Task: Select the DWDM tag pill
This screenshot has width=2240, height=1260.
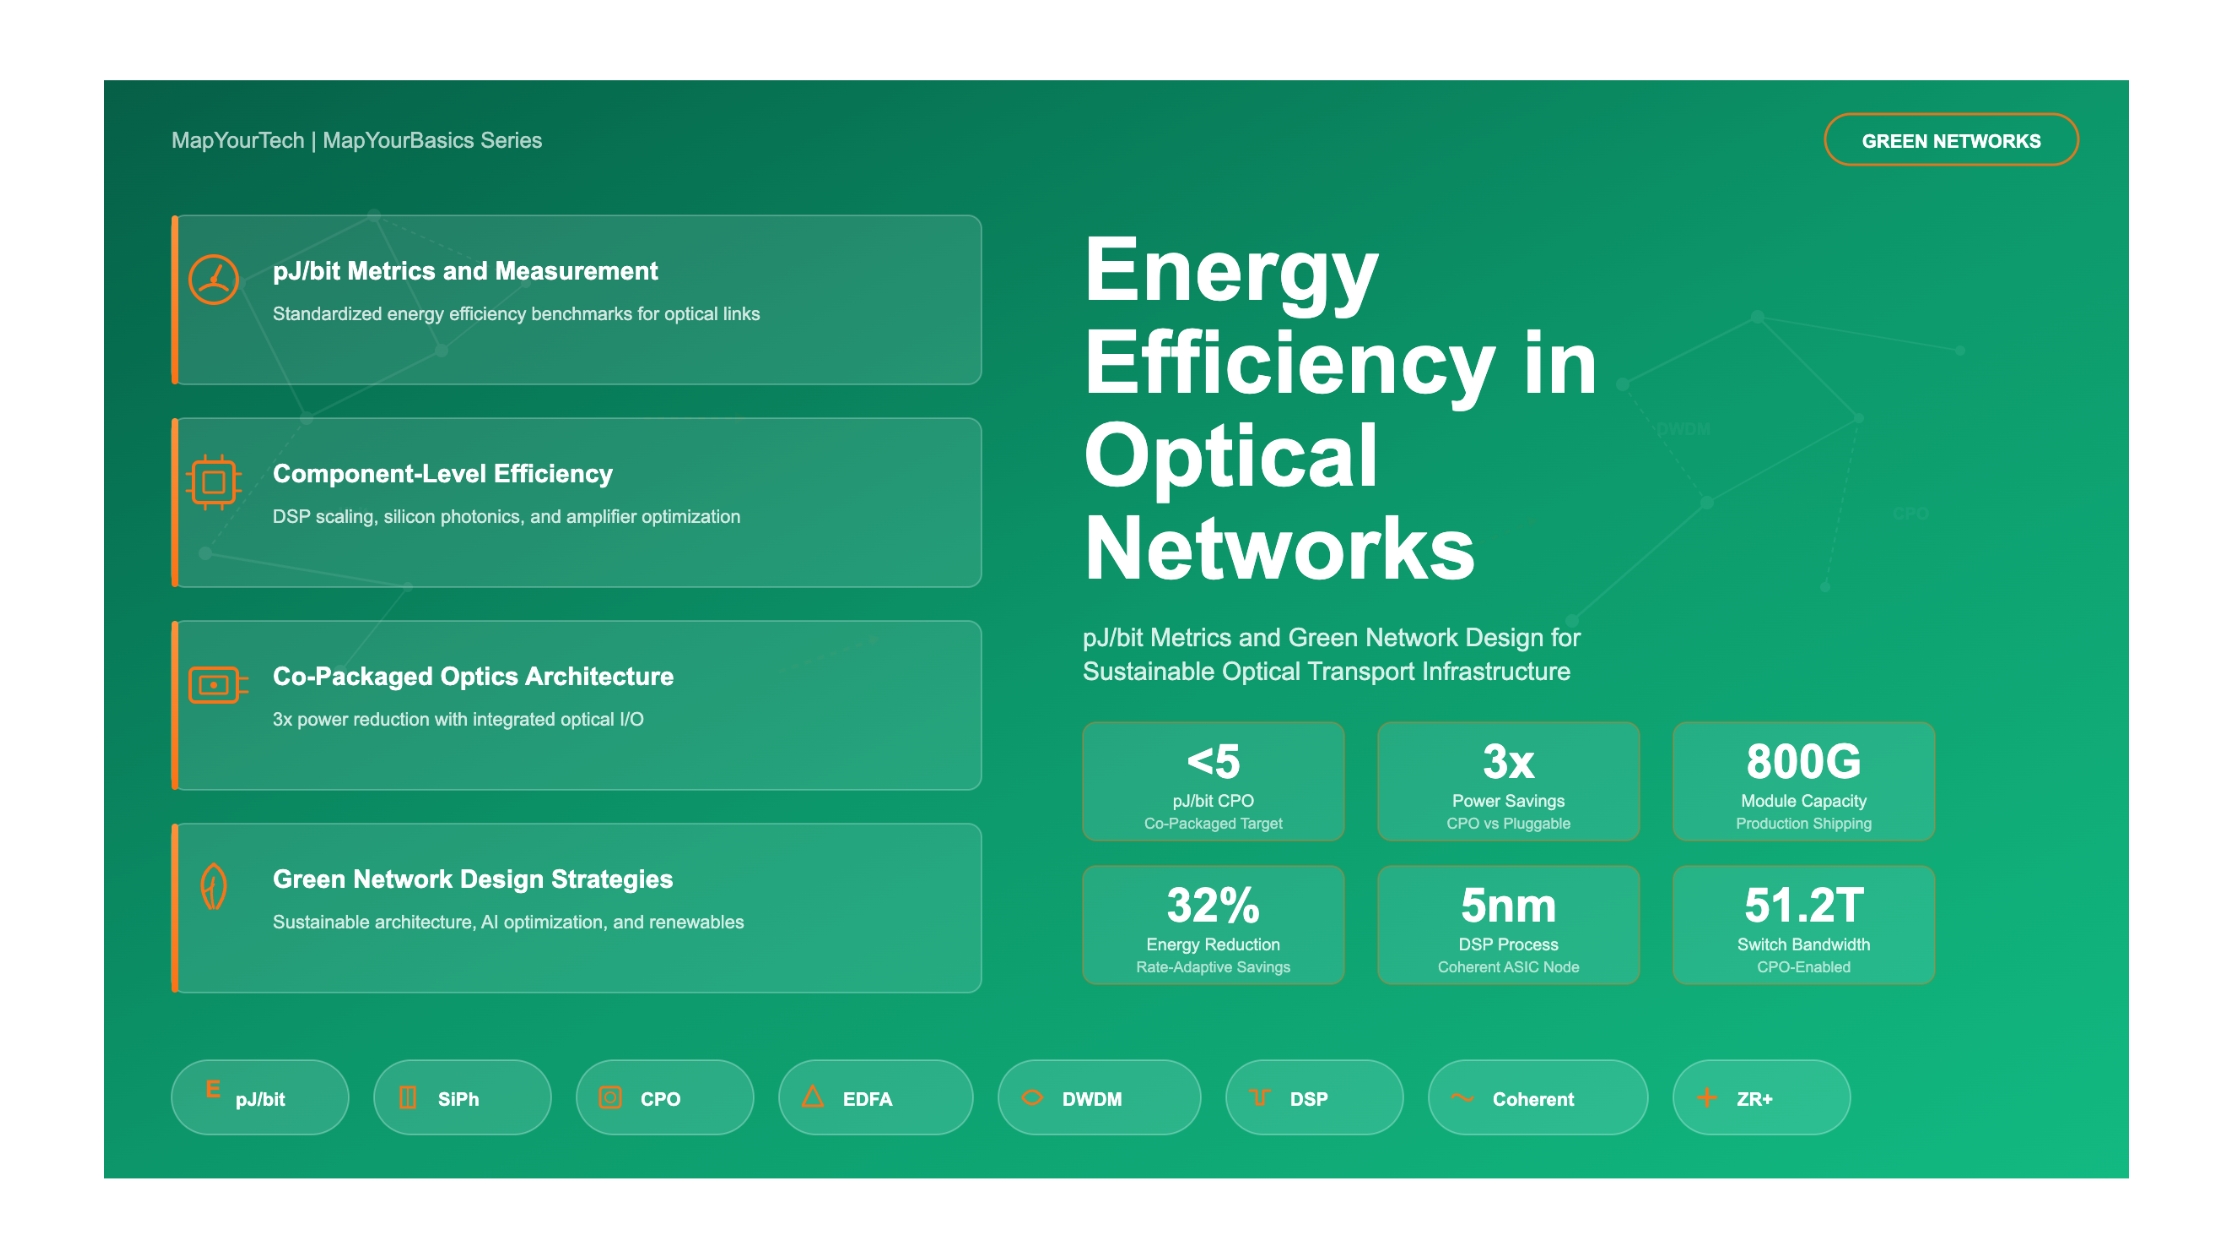Action: click(x=1098, y=1098)
